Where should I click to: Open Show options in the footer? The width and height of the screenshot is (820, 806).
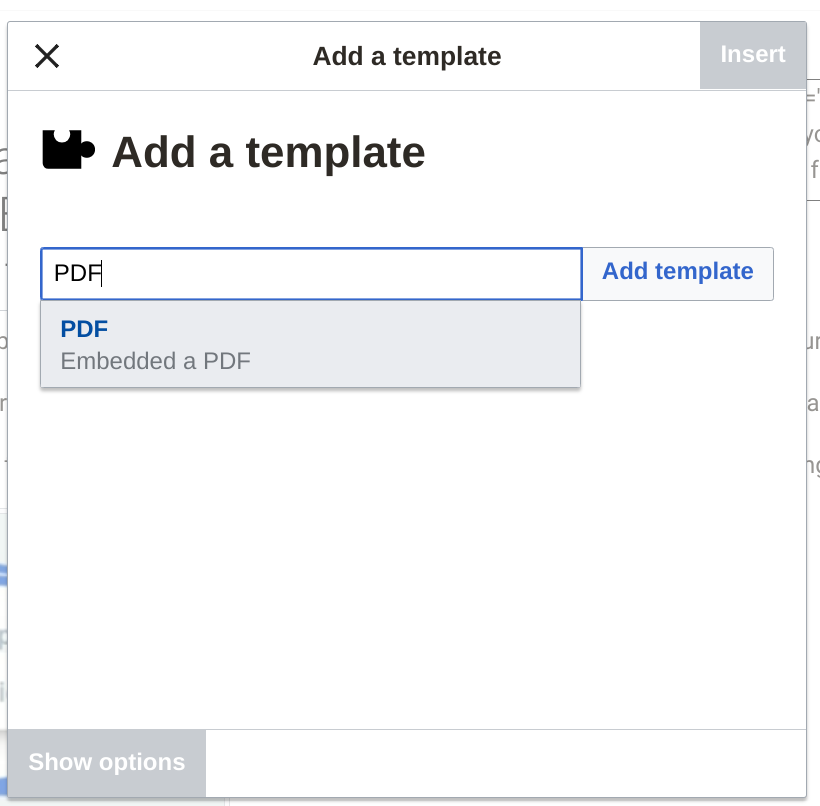[x=106, y=762]
